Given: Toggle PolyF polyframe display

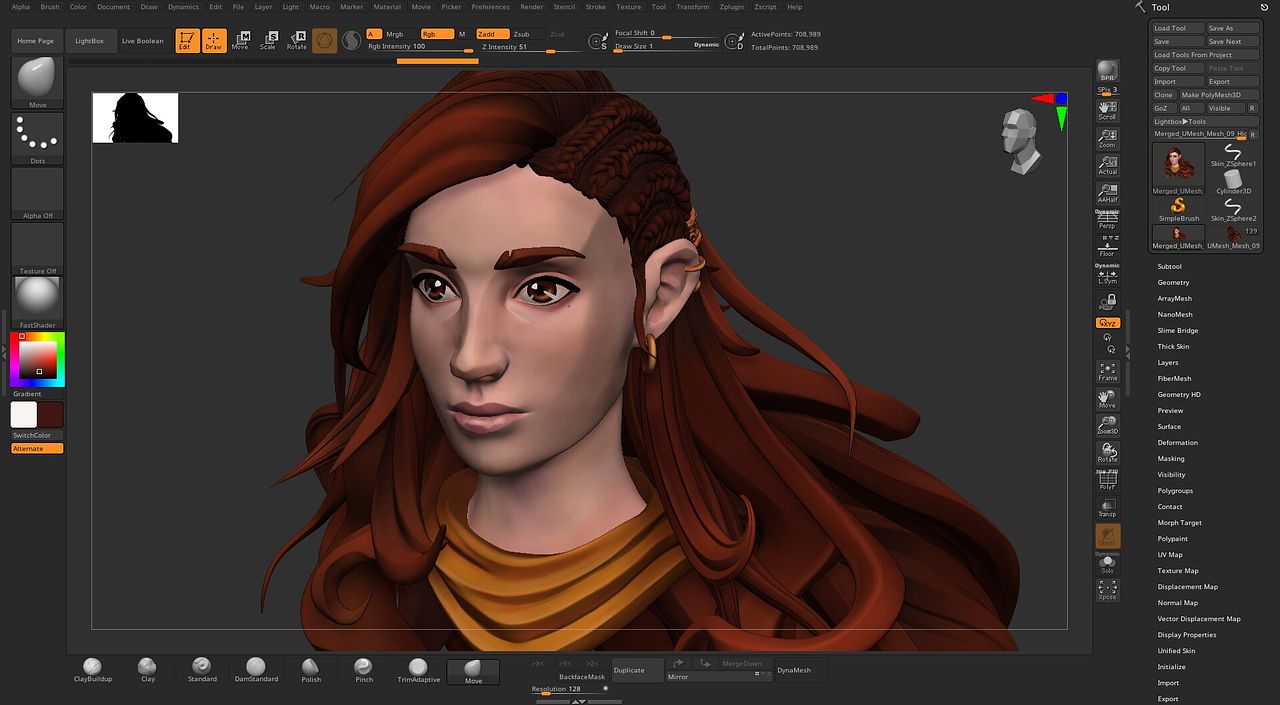Looking at the screenshot, I should coord(1107,481).
